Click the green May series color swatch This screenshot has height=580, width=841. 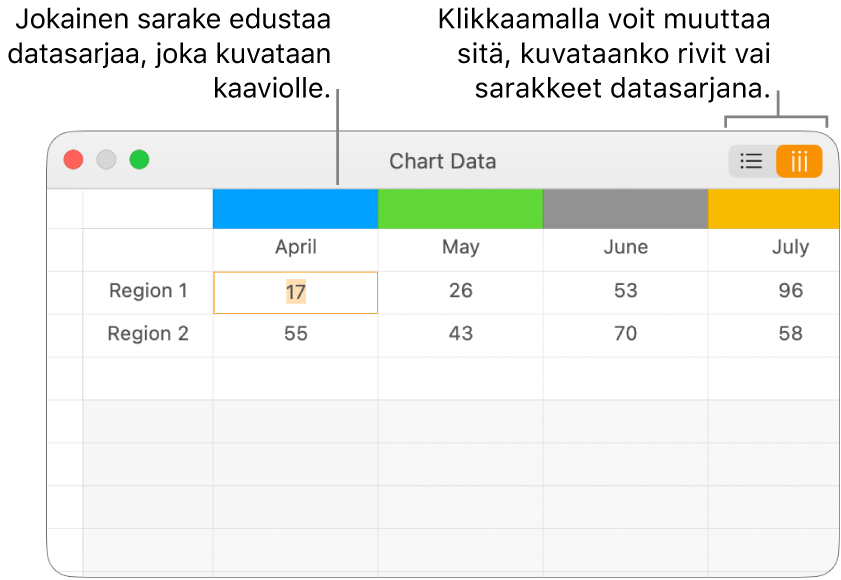click(460, 209)
